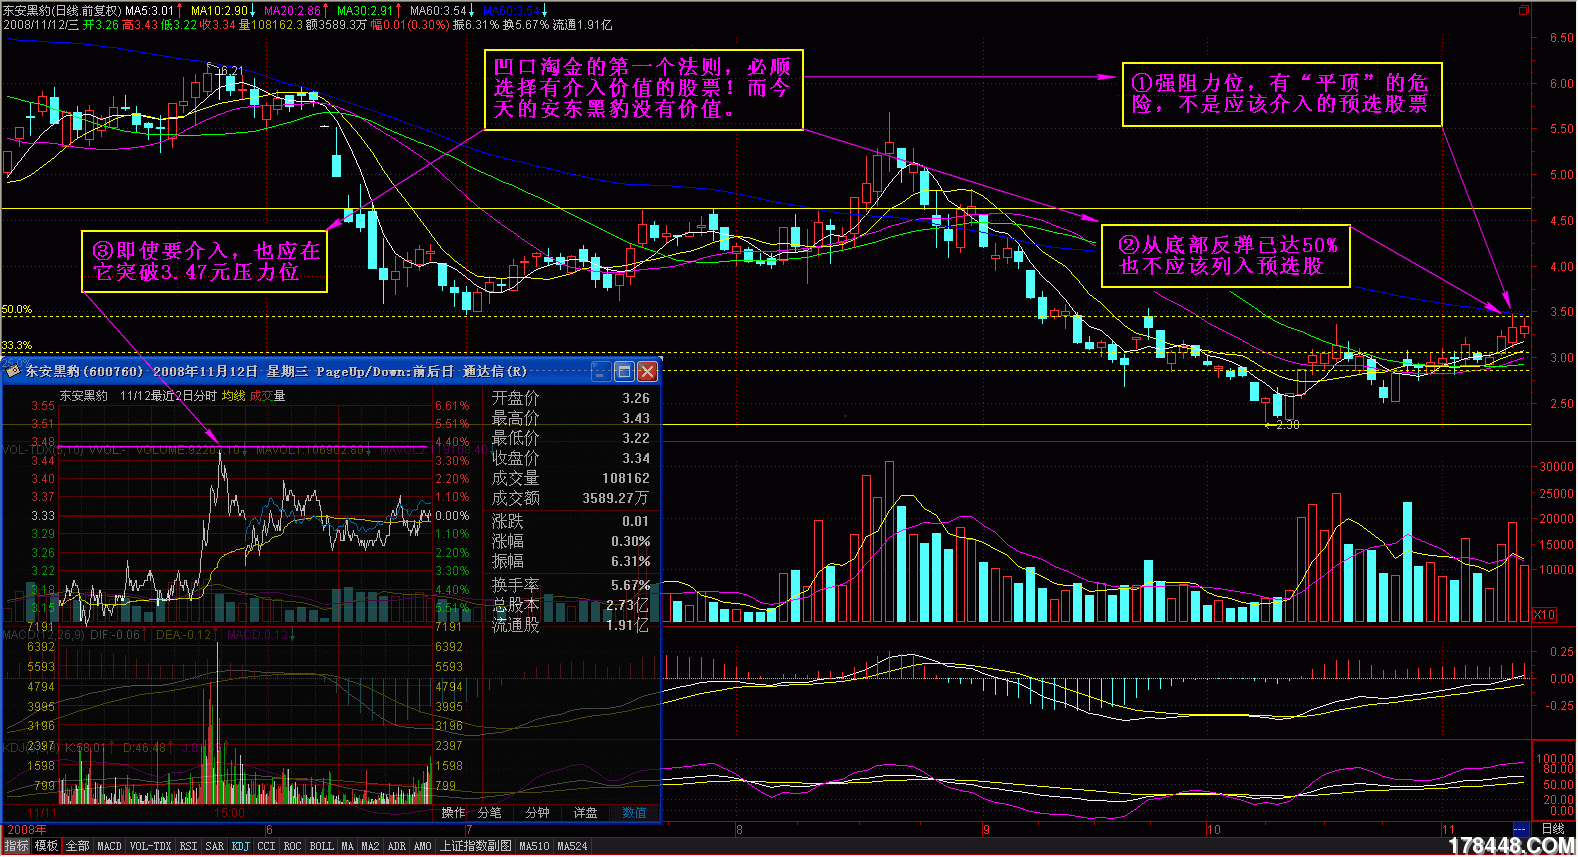Click the MA20:2.86 legend label
The height and width of the screenshot is (857, 1578).
293,11
